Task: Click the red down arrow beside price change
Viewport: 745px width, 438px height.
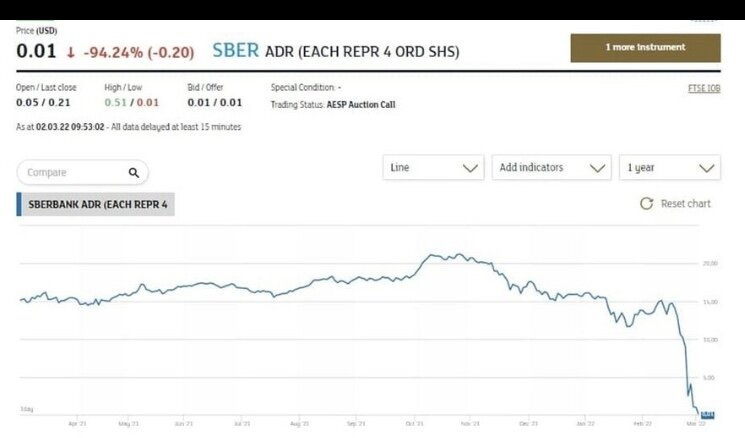Action: point(70,52)
